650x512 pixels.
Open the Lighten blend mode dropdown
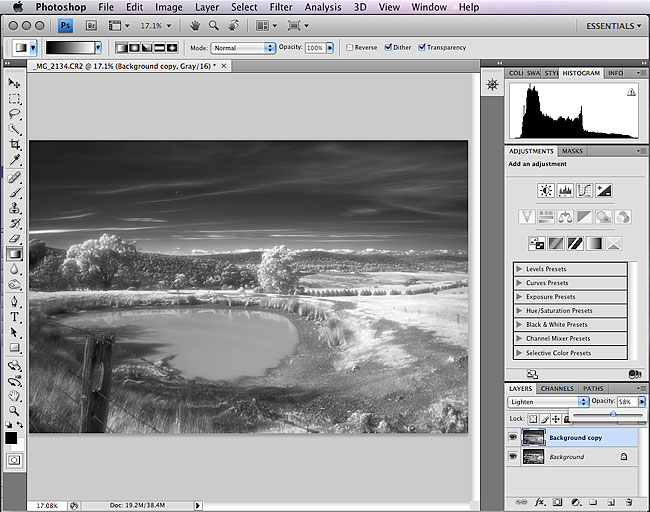coord(545,401)
